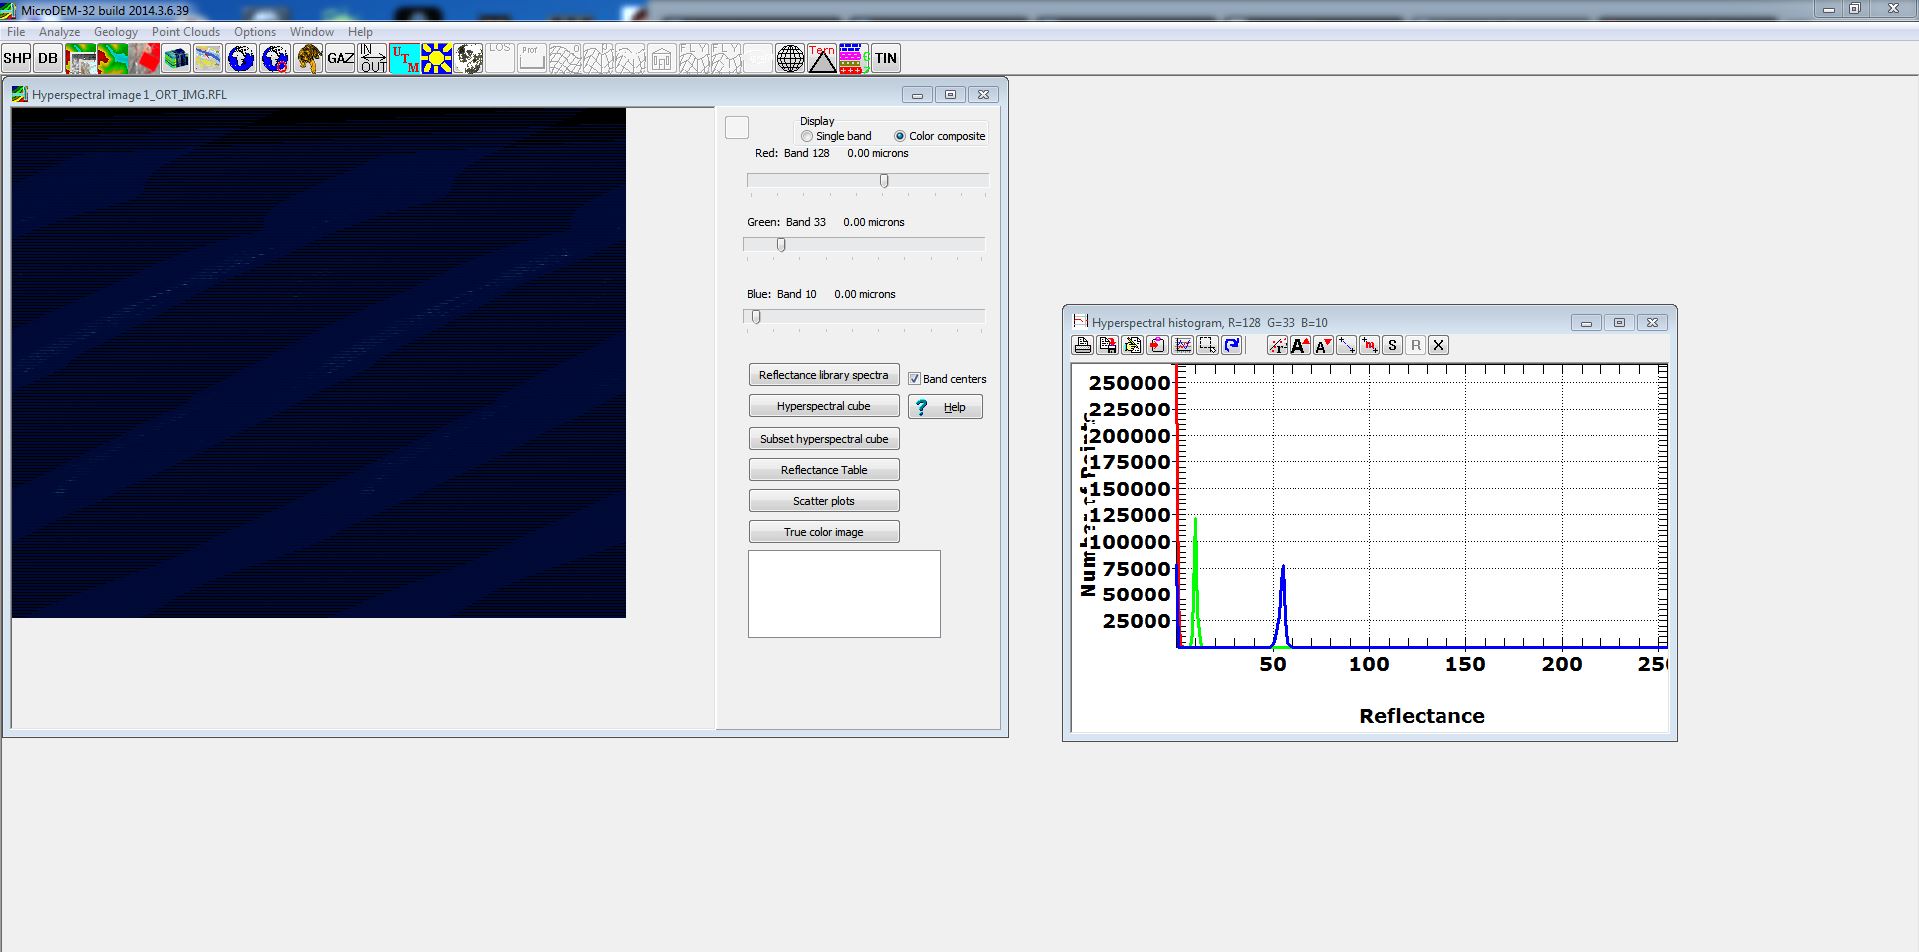Print the histogram with the printer icon
Image resolution: width=1919 pixels, height=952 pixels.
(1082, 346)
